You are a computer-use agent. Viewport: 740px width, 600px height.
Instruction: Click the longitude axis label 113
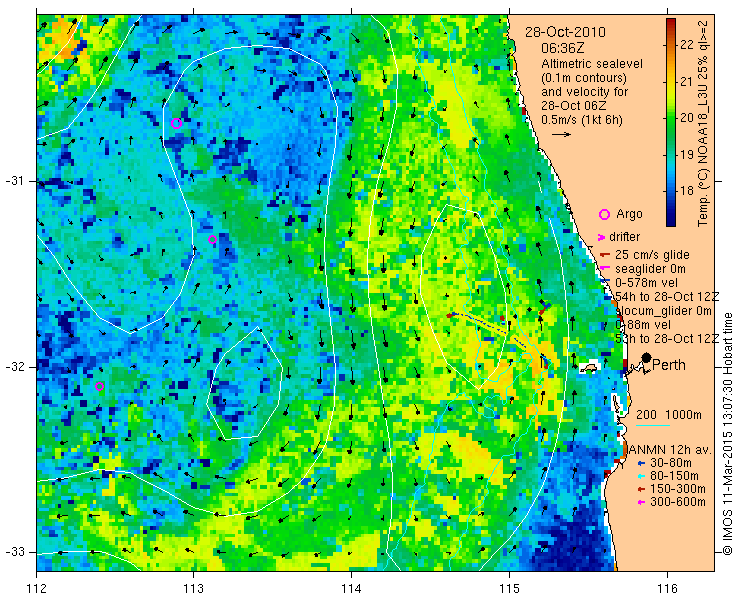pos(193,589)
